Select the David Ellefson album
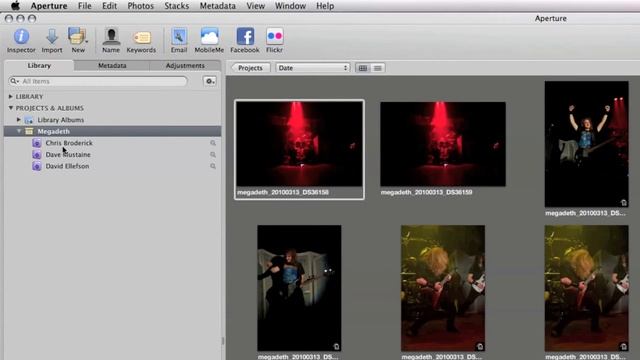This screenshot has height=360, width=640. [67, 166]
